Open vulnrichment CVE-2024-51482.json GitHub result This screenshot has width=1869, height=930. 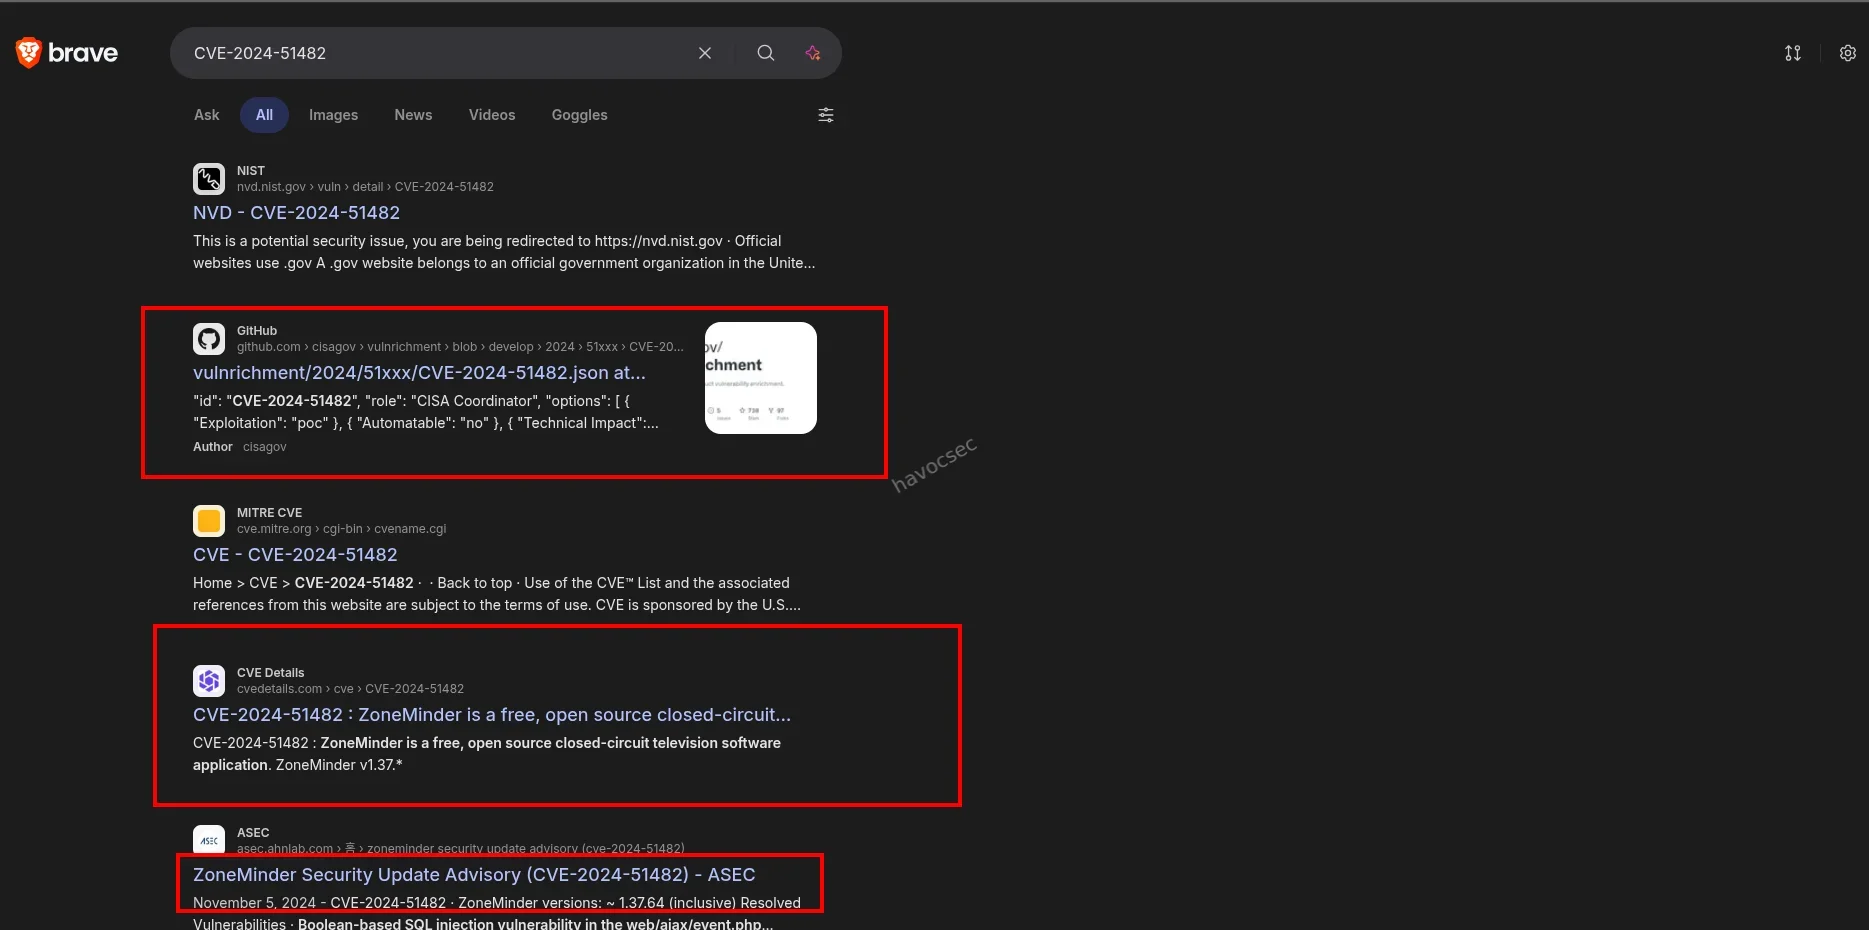point(419,373)
